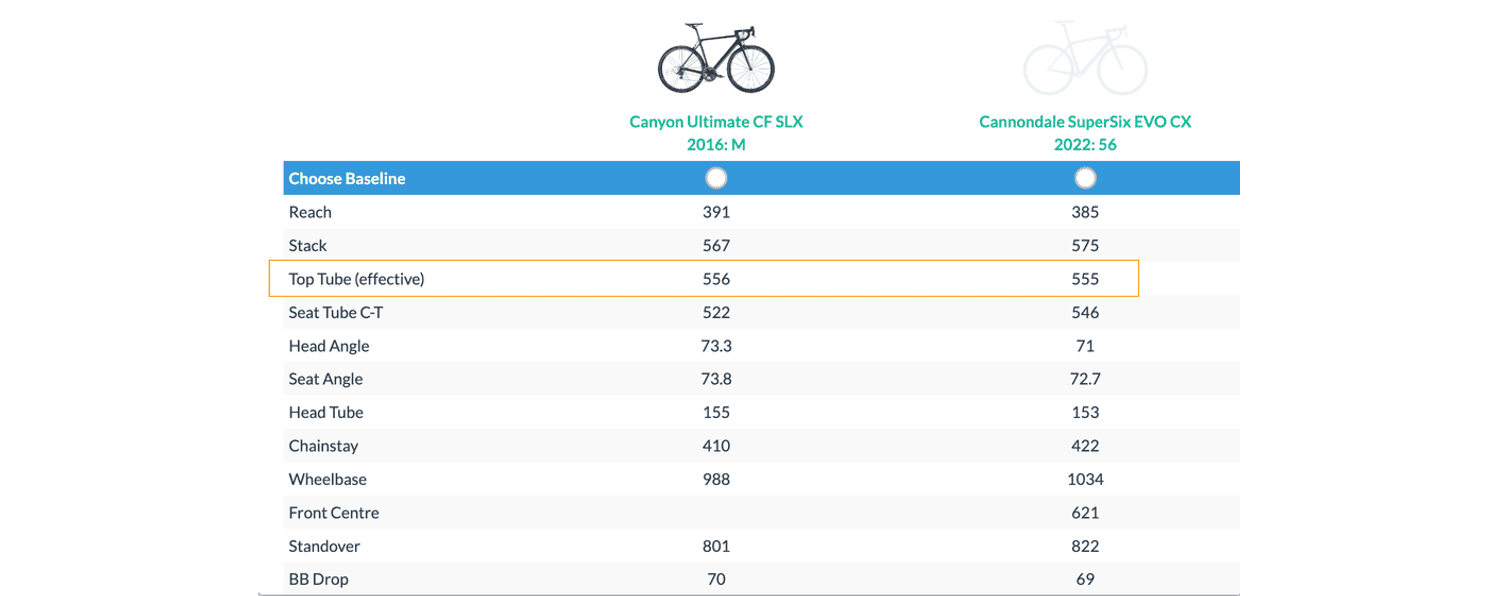Viewport: 1498px width, 596px height.
Task: Click the Canyon seat tube value 522
Action: pyautogui.click(x=716, y=312)
